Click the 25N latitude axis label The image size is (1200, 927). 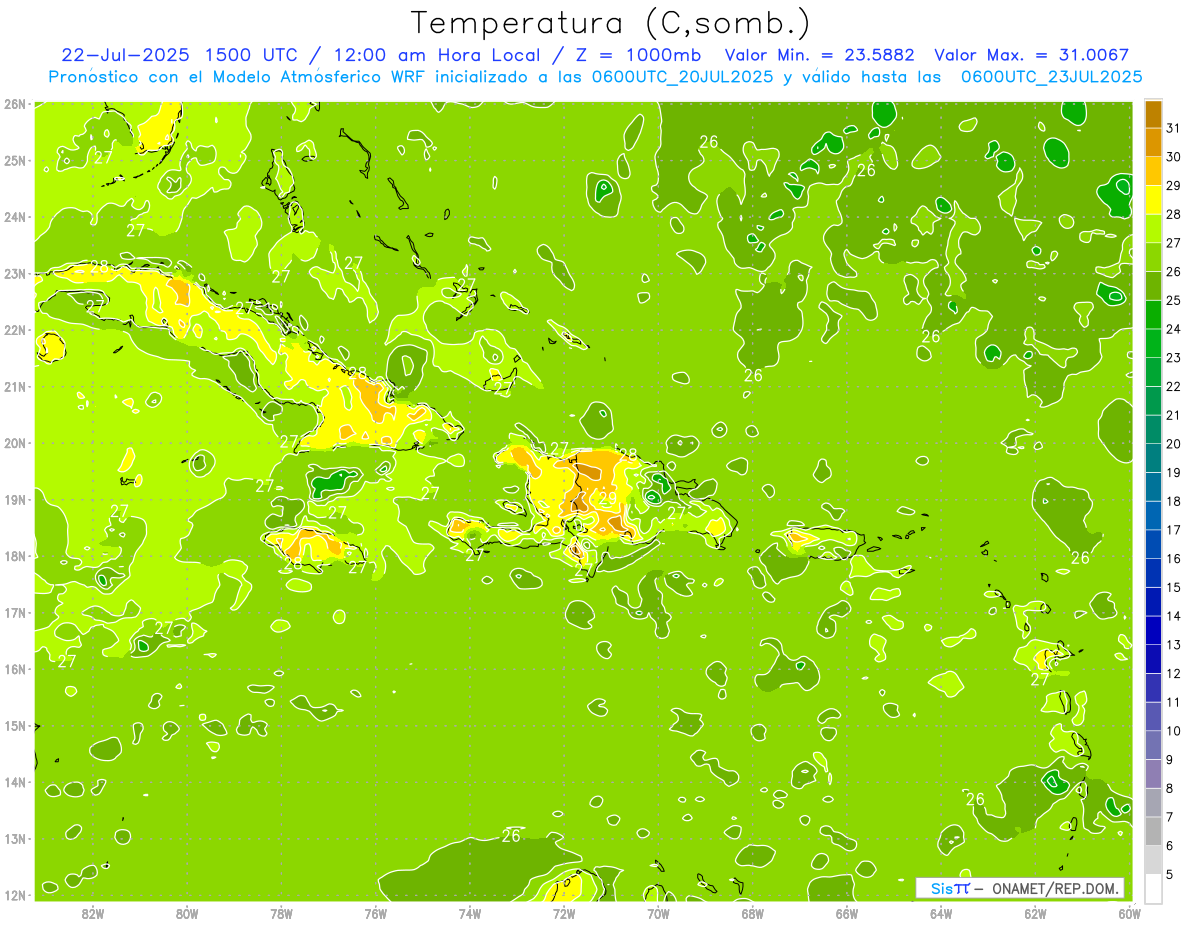point(15,160)
